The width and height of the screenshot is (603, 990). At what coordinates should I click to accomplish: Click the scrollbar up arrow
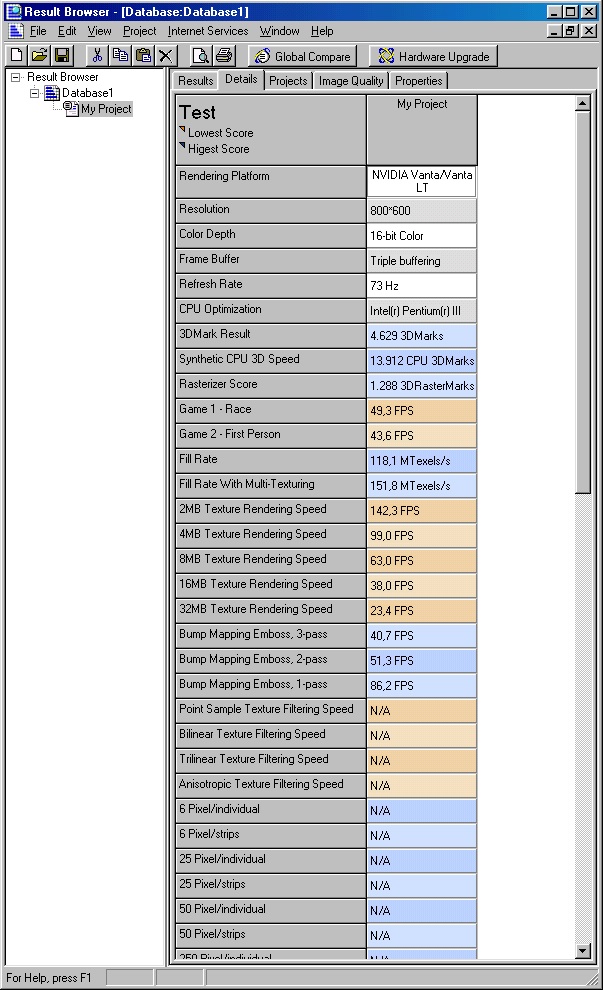click(583, 104)
